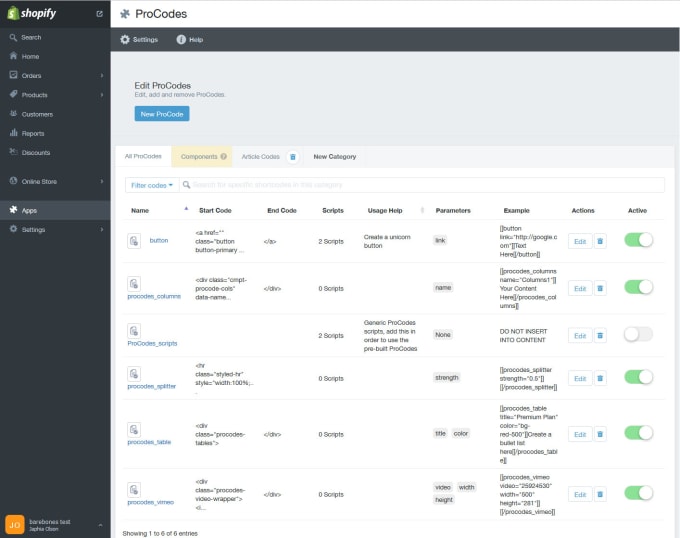Screen dimensions: 680x538
Task: Switch to Components tab
Action: tap(202, 157)
